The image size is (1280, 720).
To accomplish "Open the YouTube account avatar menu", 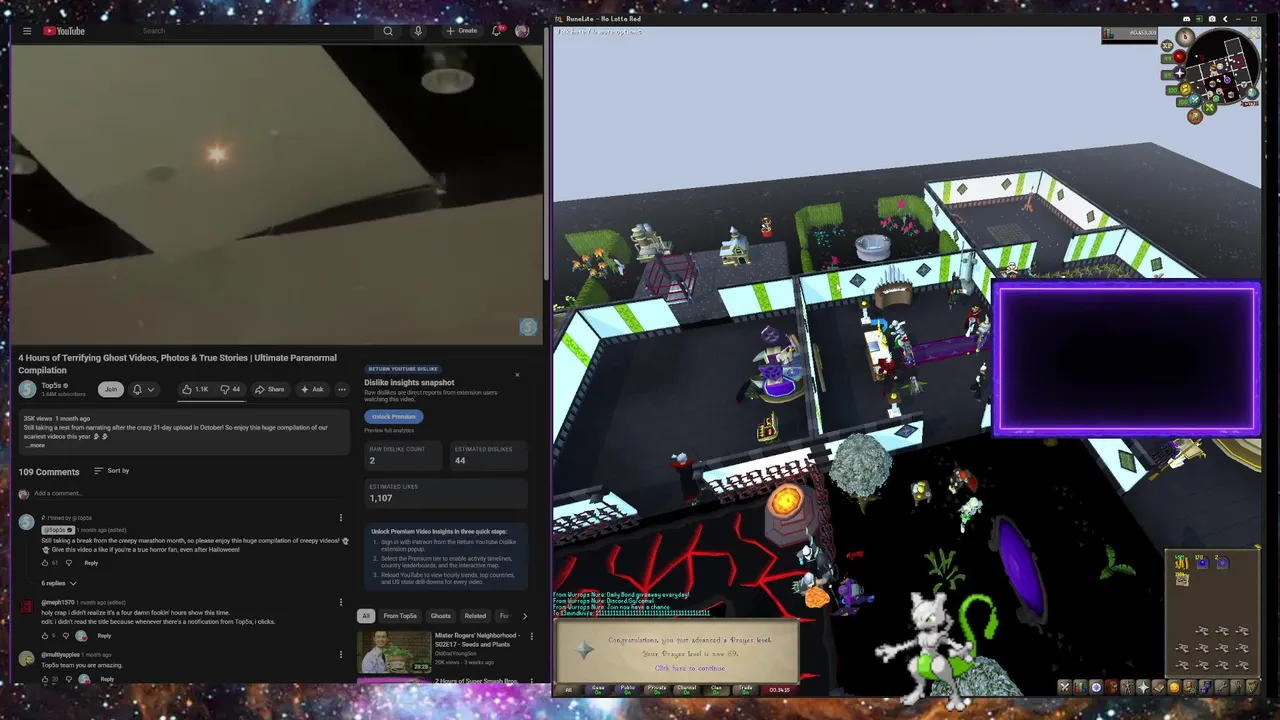I will point(522,31).
